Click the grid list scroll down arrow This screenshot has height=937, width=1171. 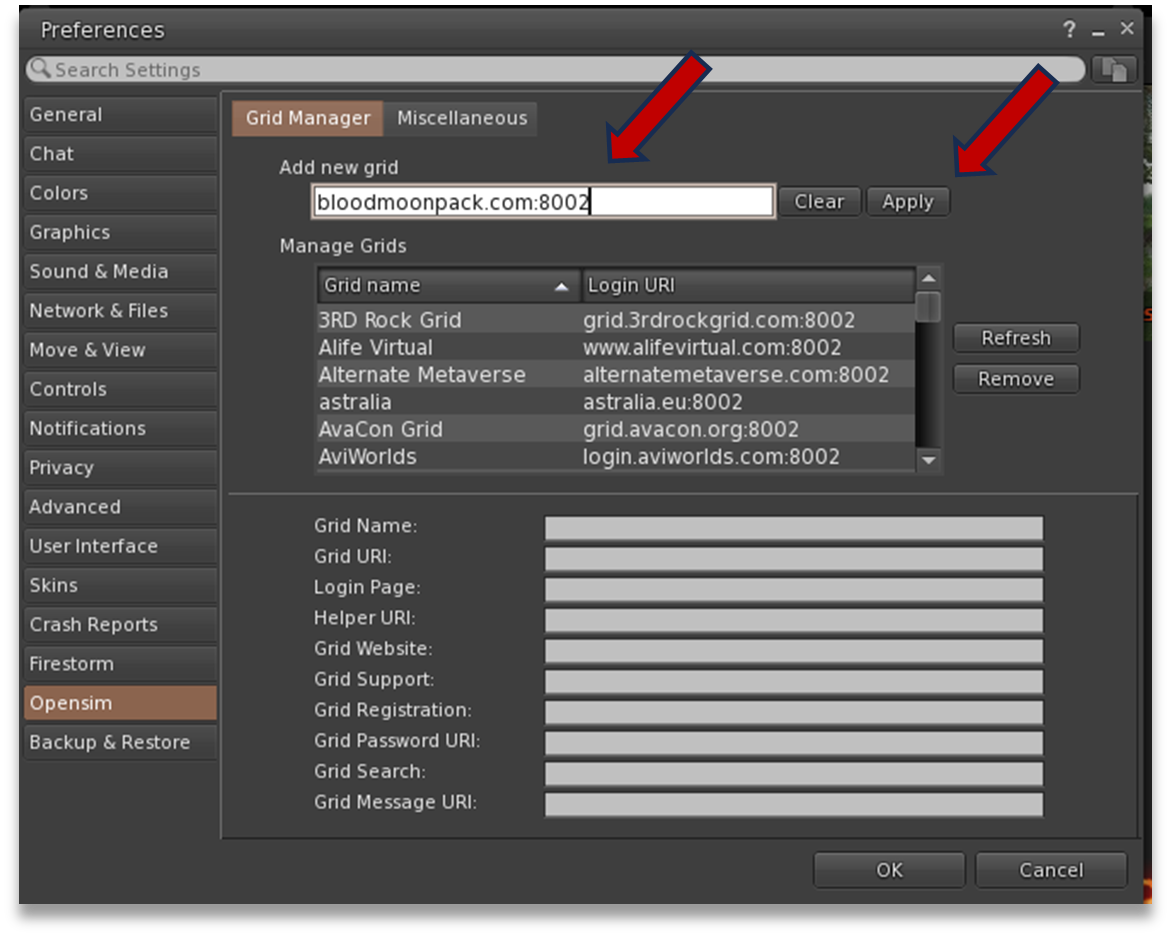(928, 460)
